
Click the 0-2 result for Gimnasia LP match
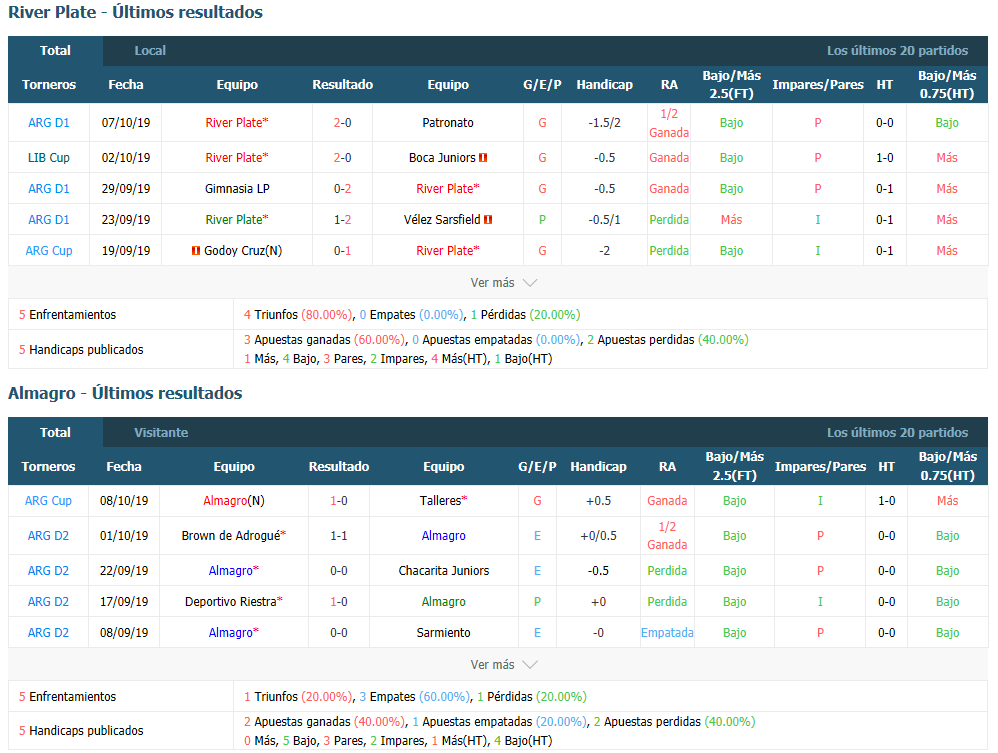pos(342,189)
